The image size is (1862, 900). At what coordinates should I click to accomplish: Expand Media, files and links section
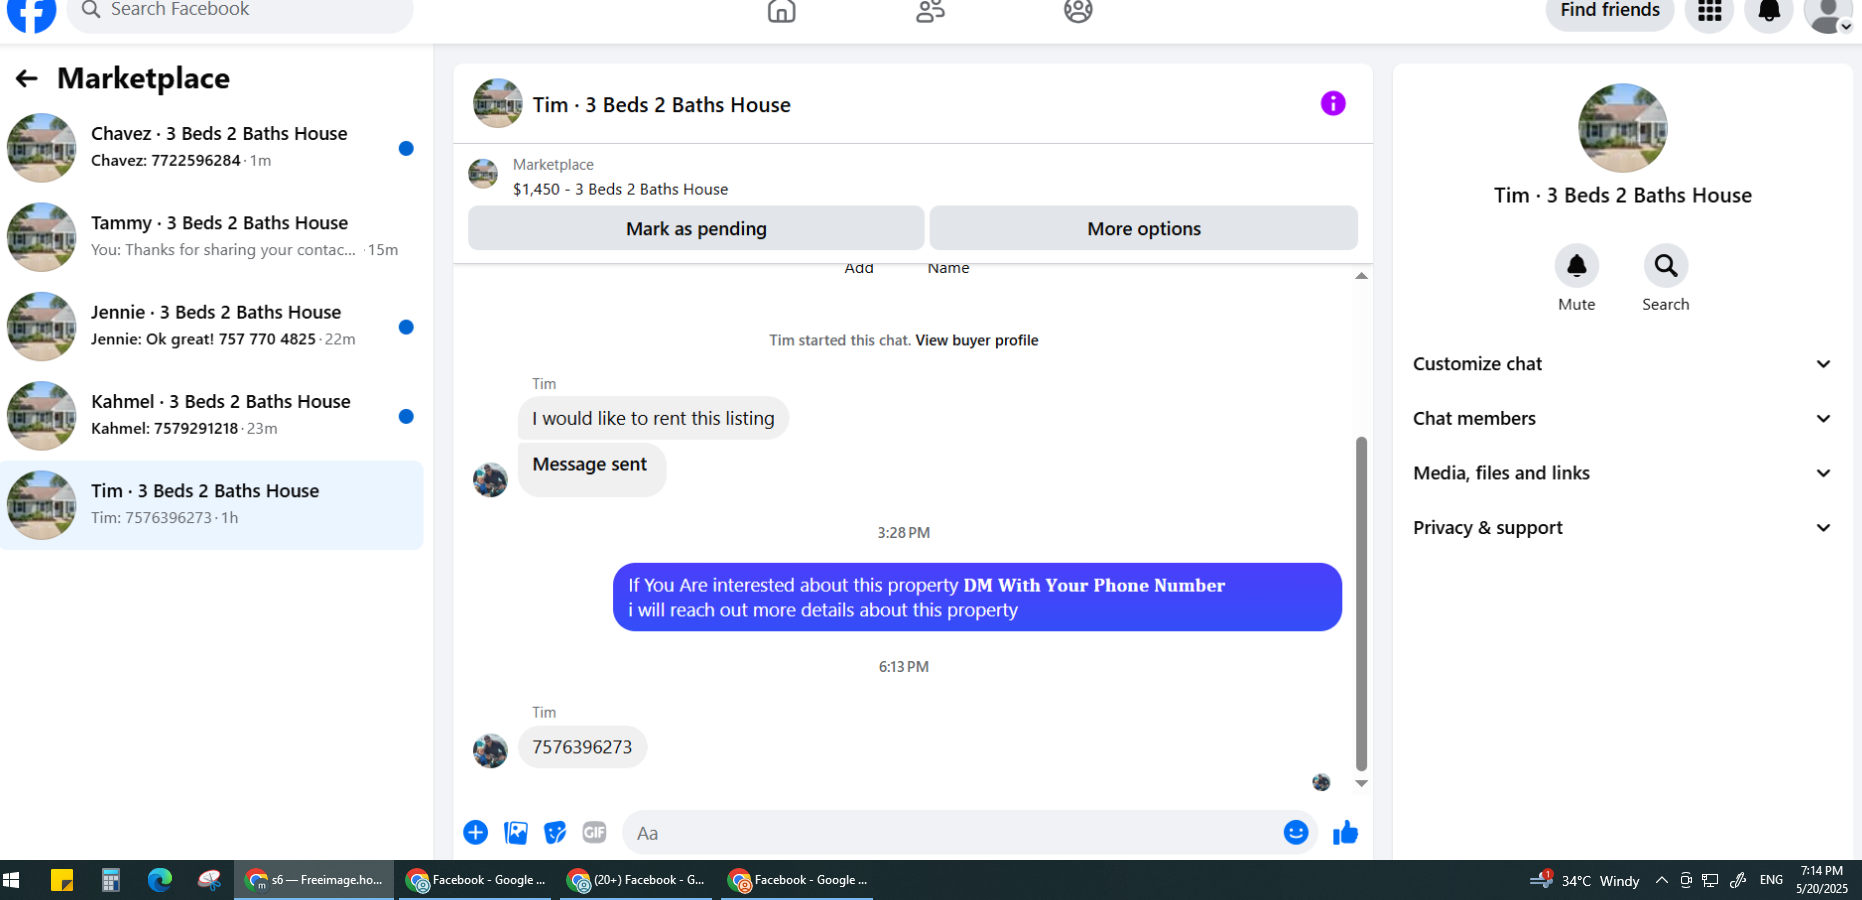(x=1622, y=473)
